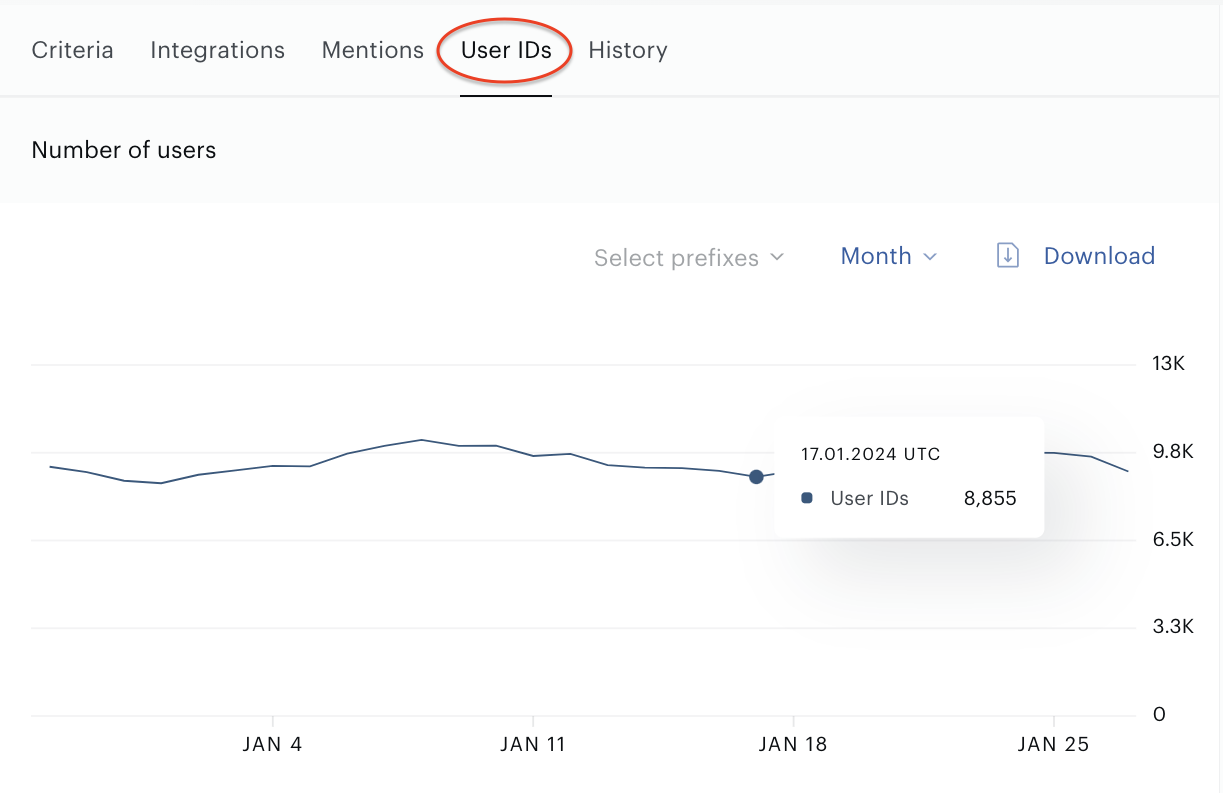
Task: Click the 9.8K axis value
Action: 1173,452
